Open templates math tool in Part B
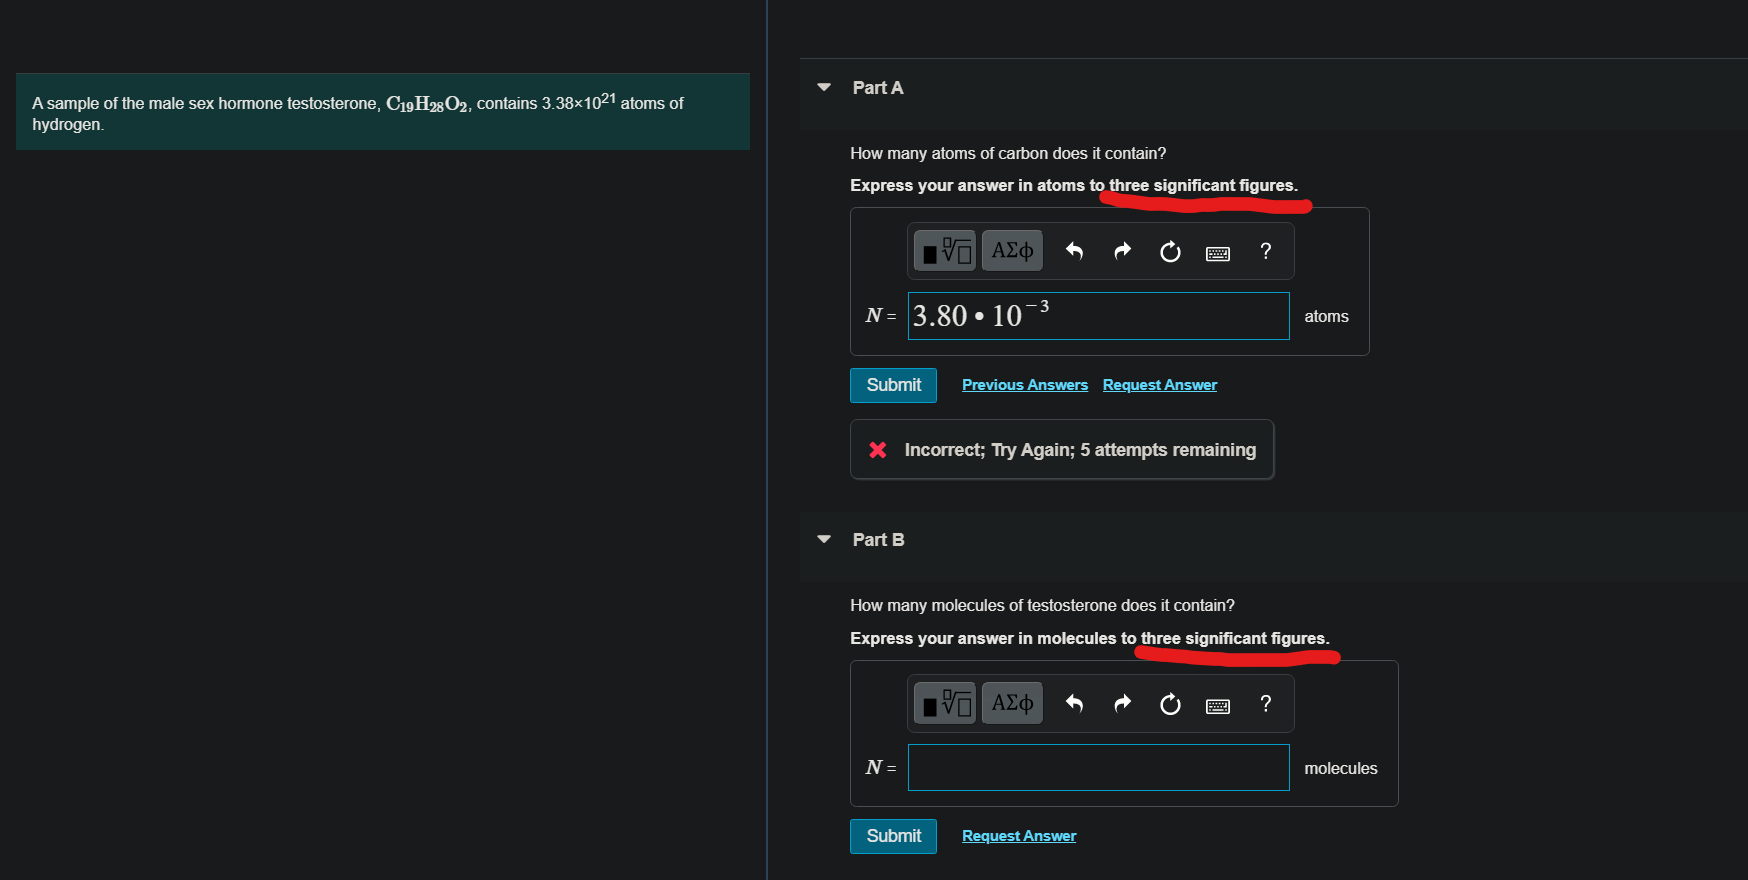The image size is (1748, 880). coord(944,703)
